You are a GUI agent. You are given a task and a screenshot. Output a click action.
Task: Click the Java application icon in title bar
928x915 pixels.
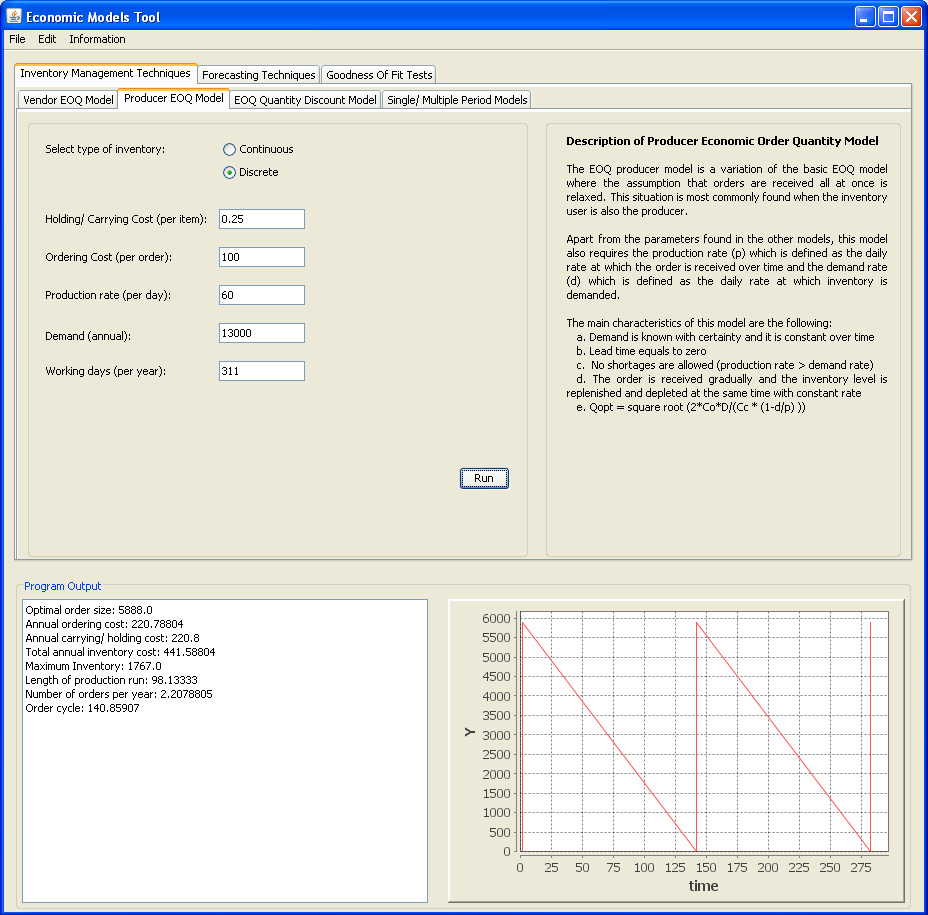(x=14, y=17)
